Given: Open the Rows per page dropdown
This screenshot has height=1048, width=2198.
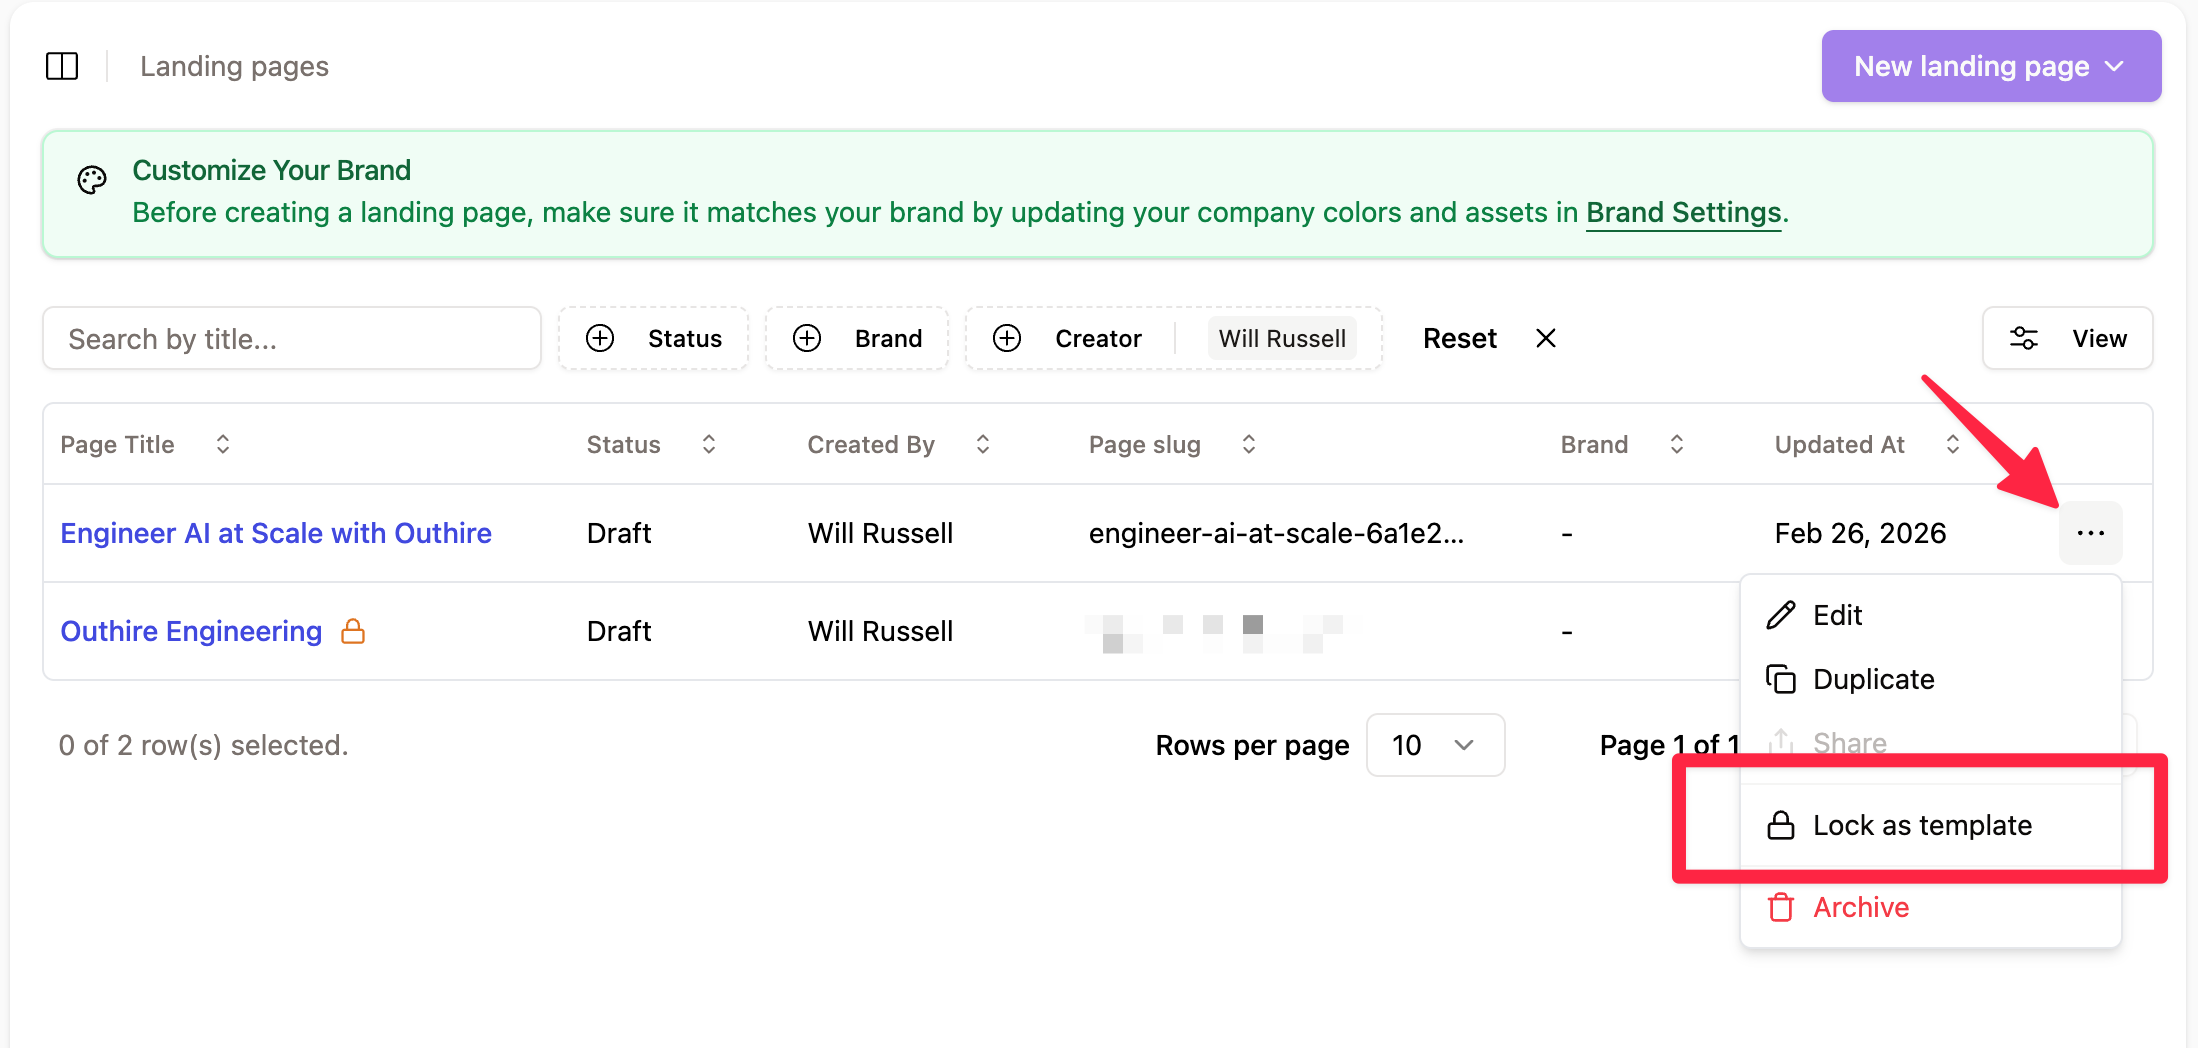Looking at the screenshot, I should pos(1435,745).
